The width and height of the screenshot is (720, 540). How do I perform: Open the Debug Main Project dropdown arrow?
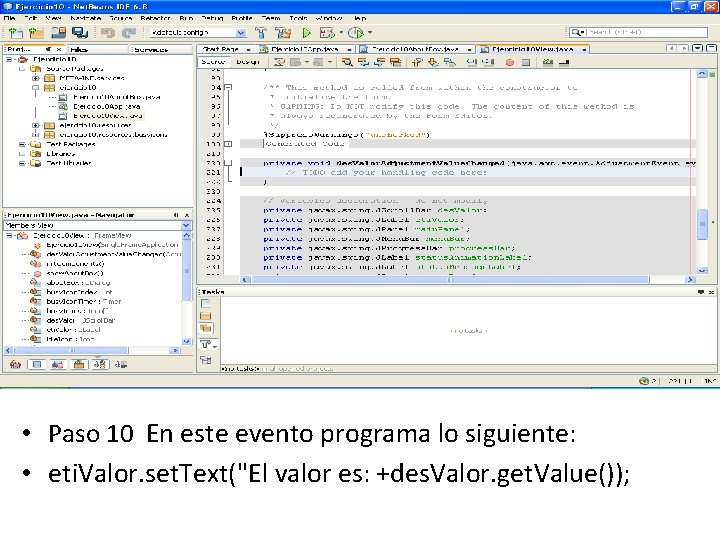[x=341, y=33]
